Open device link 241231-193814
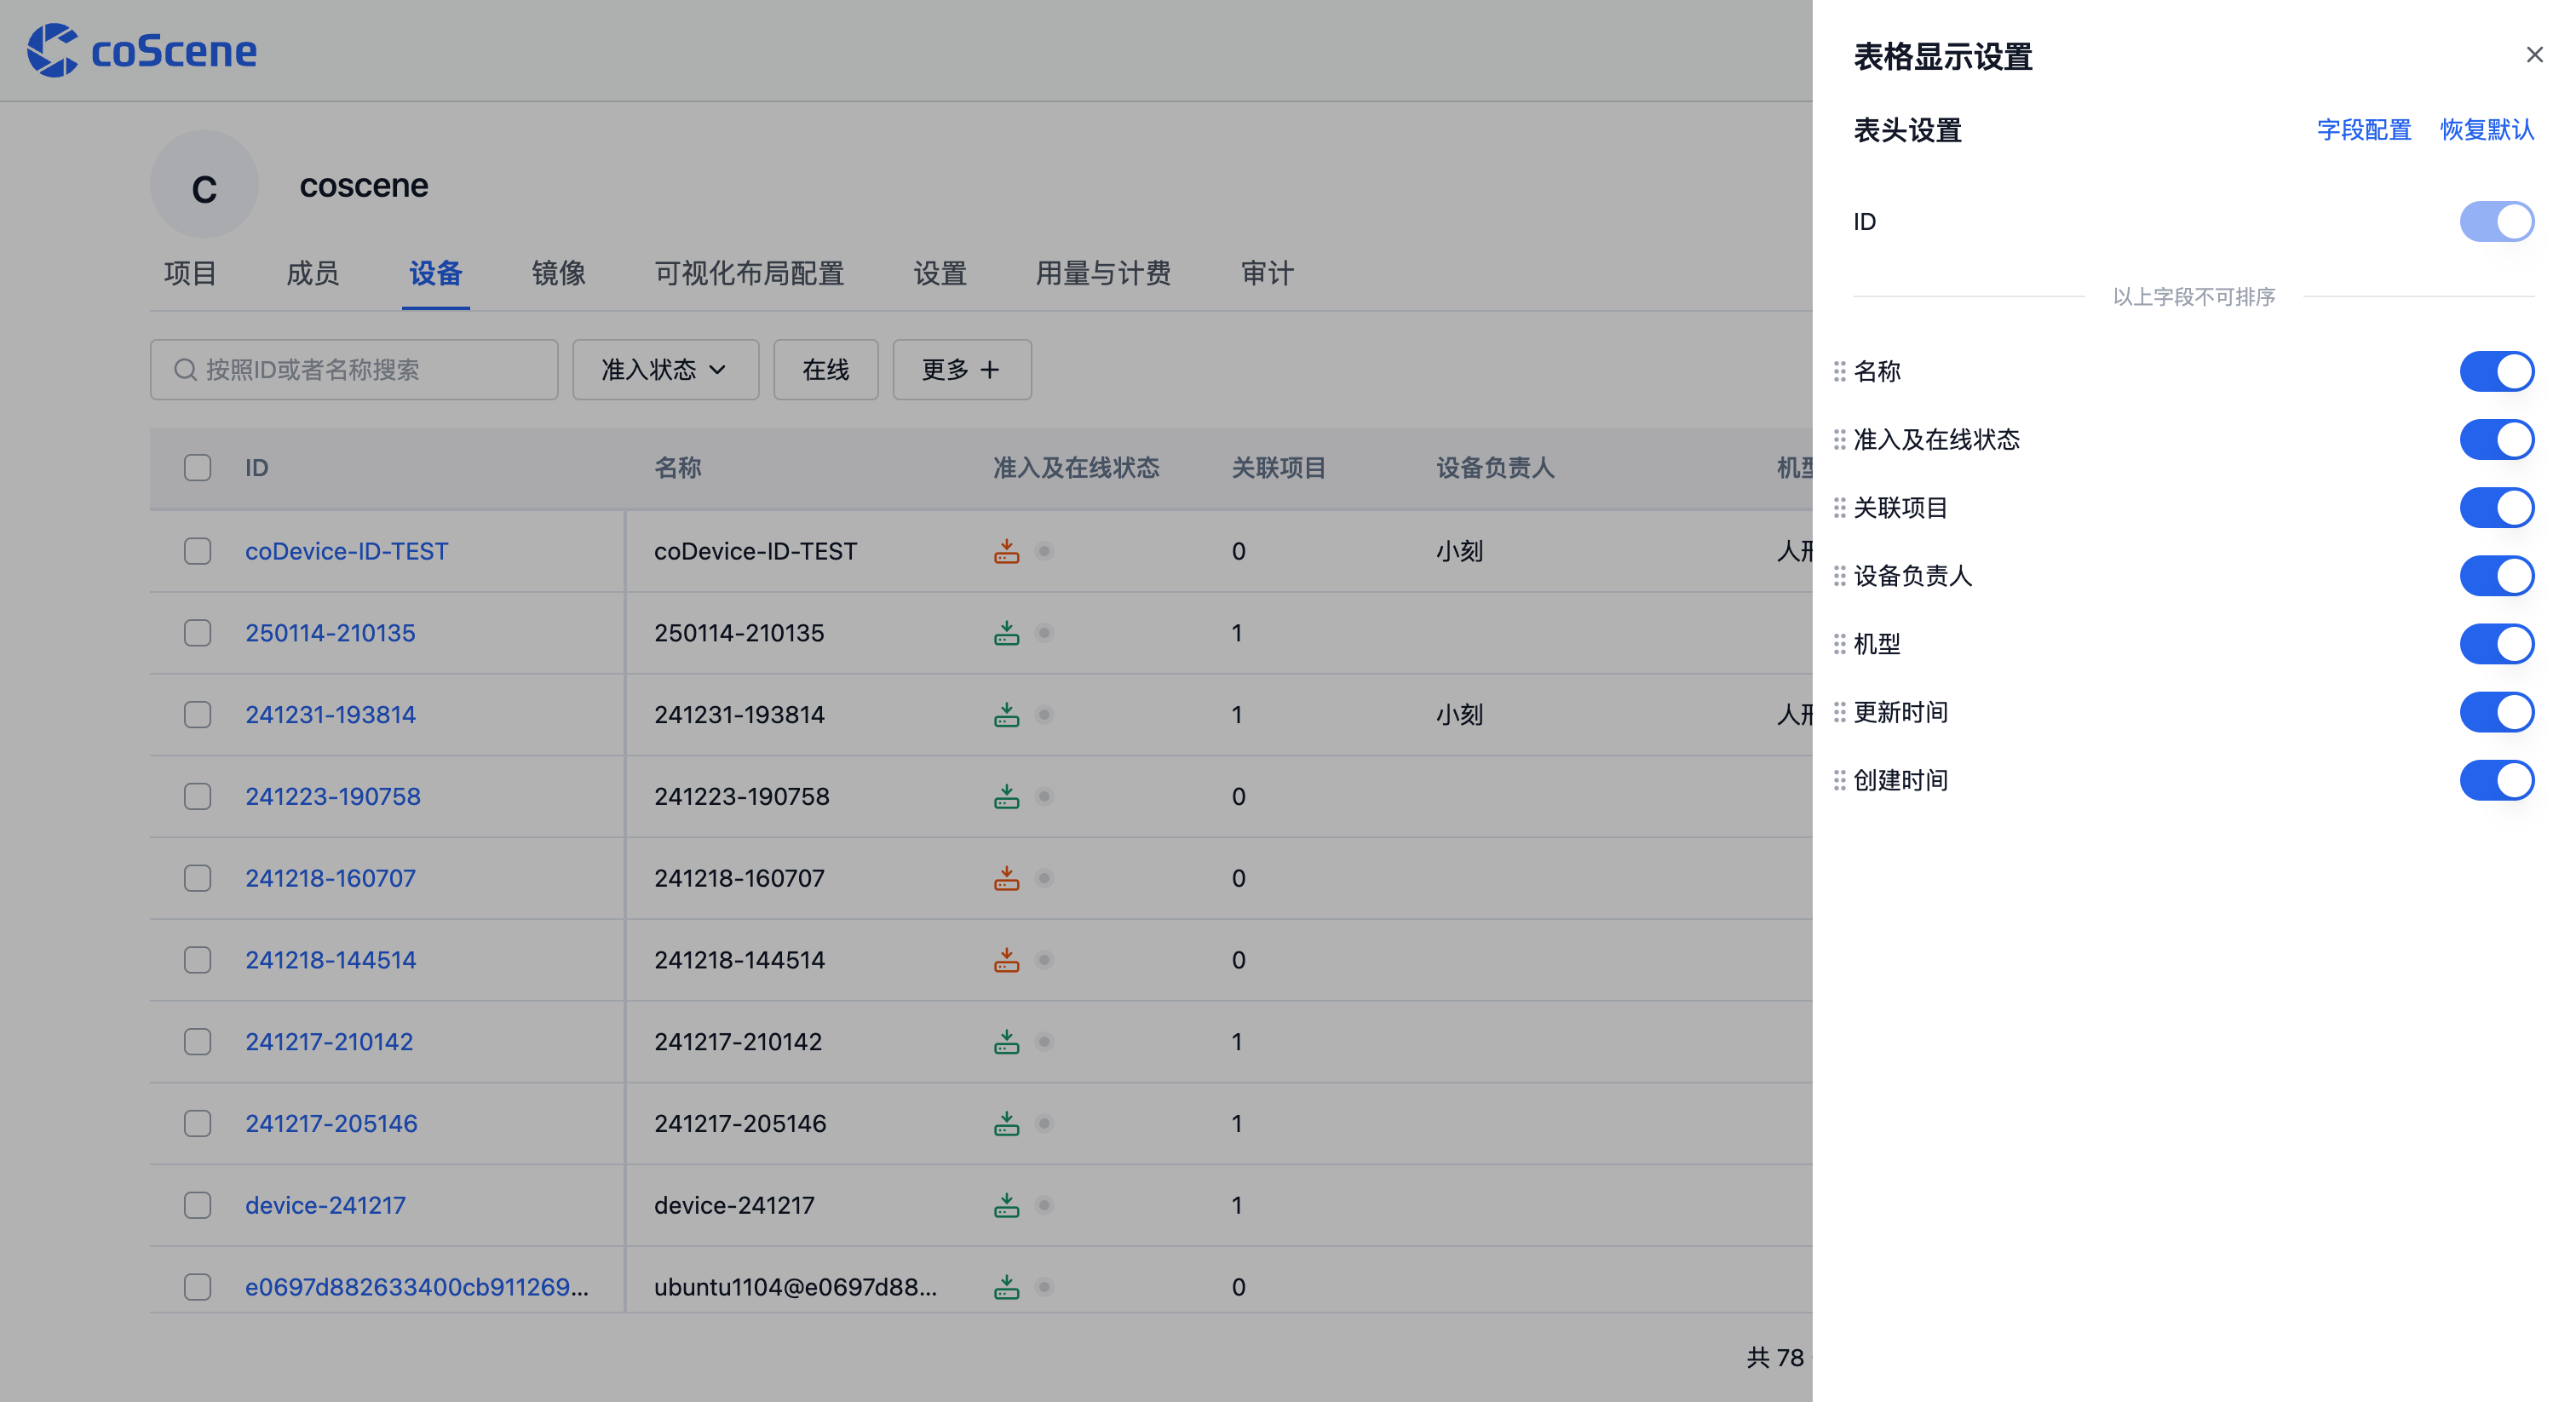Image resolution: width=2576 pixels, height=1402 pixels. pyautogui.click(x=330, y=715)
